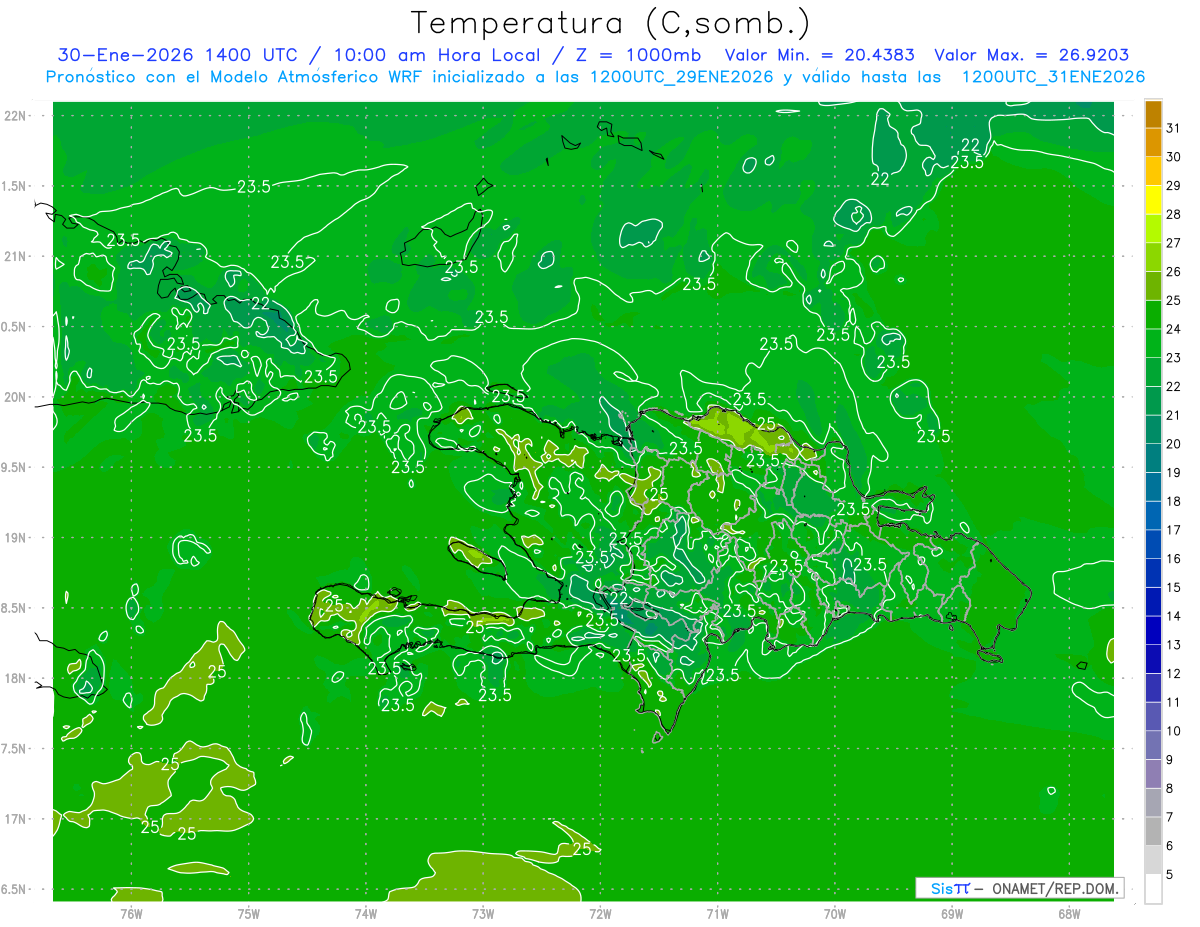Click the "6.5N" latitude axis label
The height and width of the screenshot is (927, 1200).
(15, 889)
